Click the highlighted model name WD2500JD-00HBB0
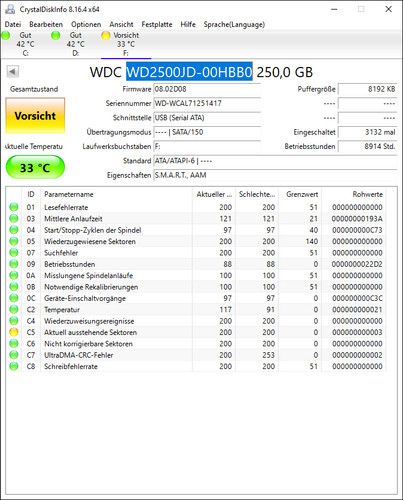403x500 pixels. (x=189, y=72)
